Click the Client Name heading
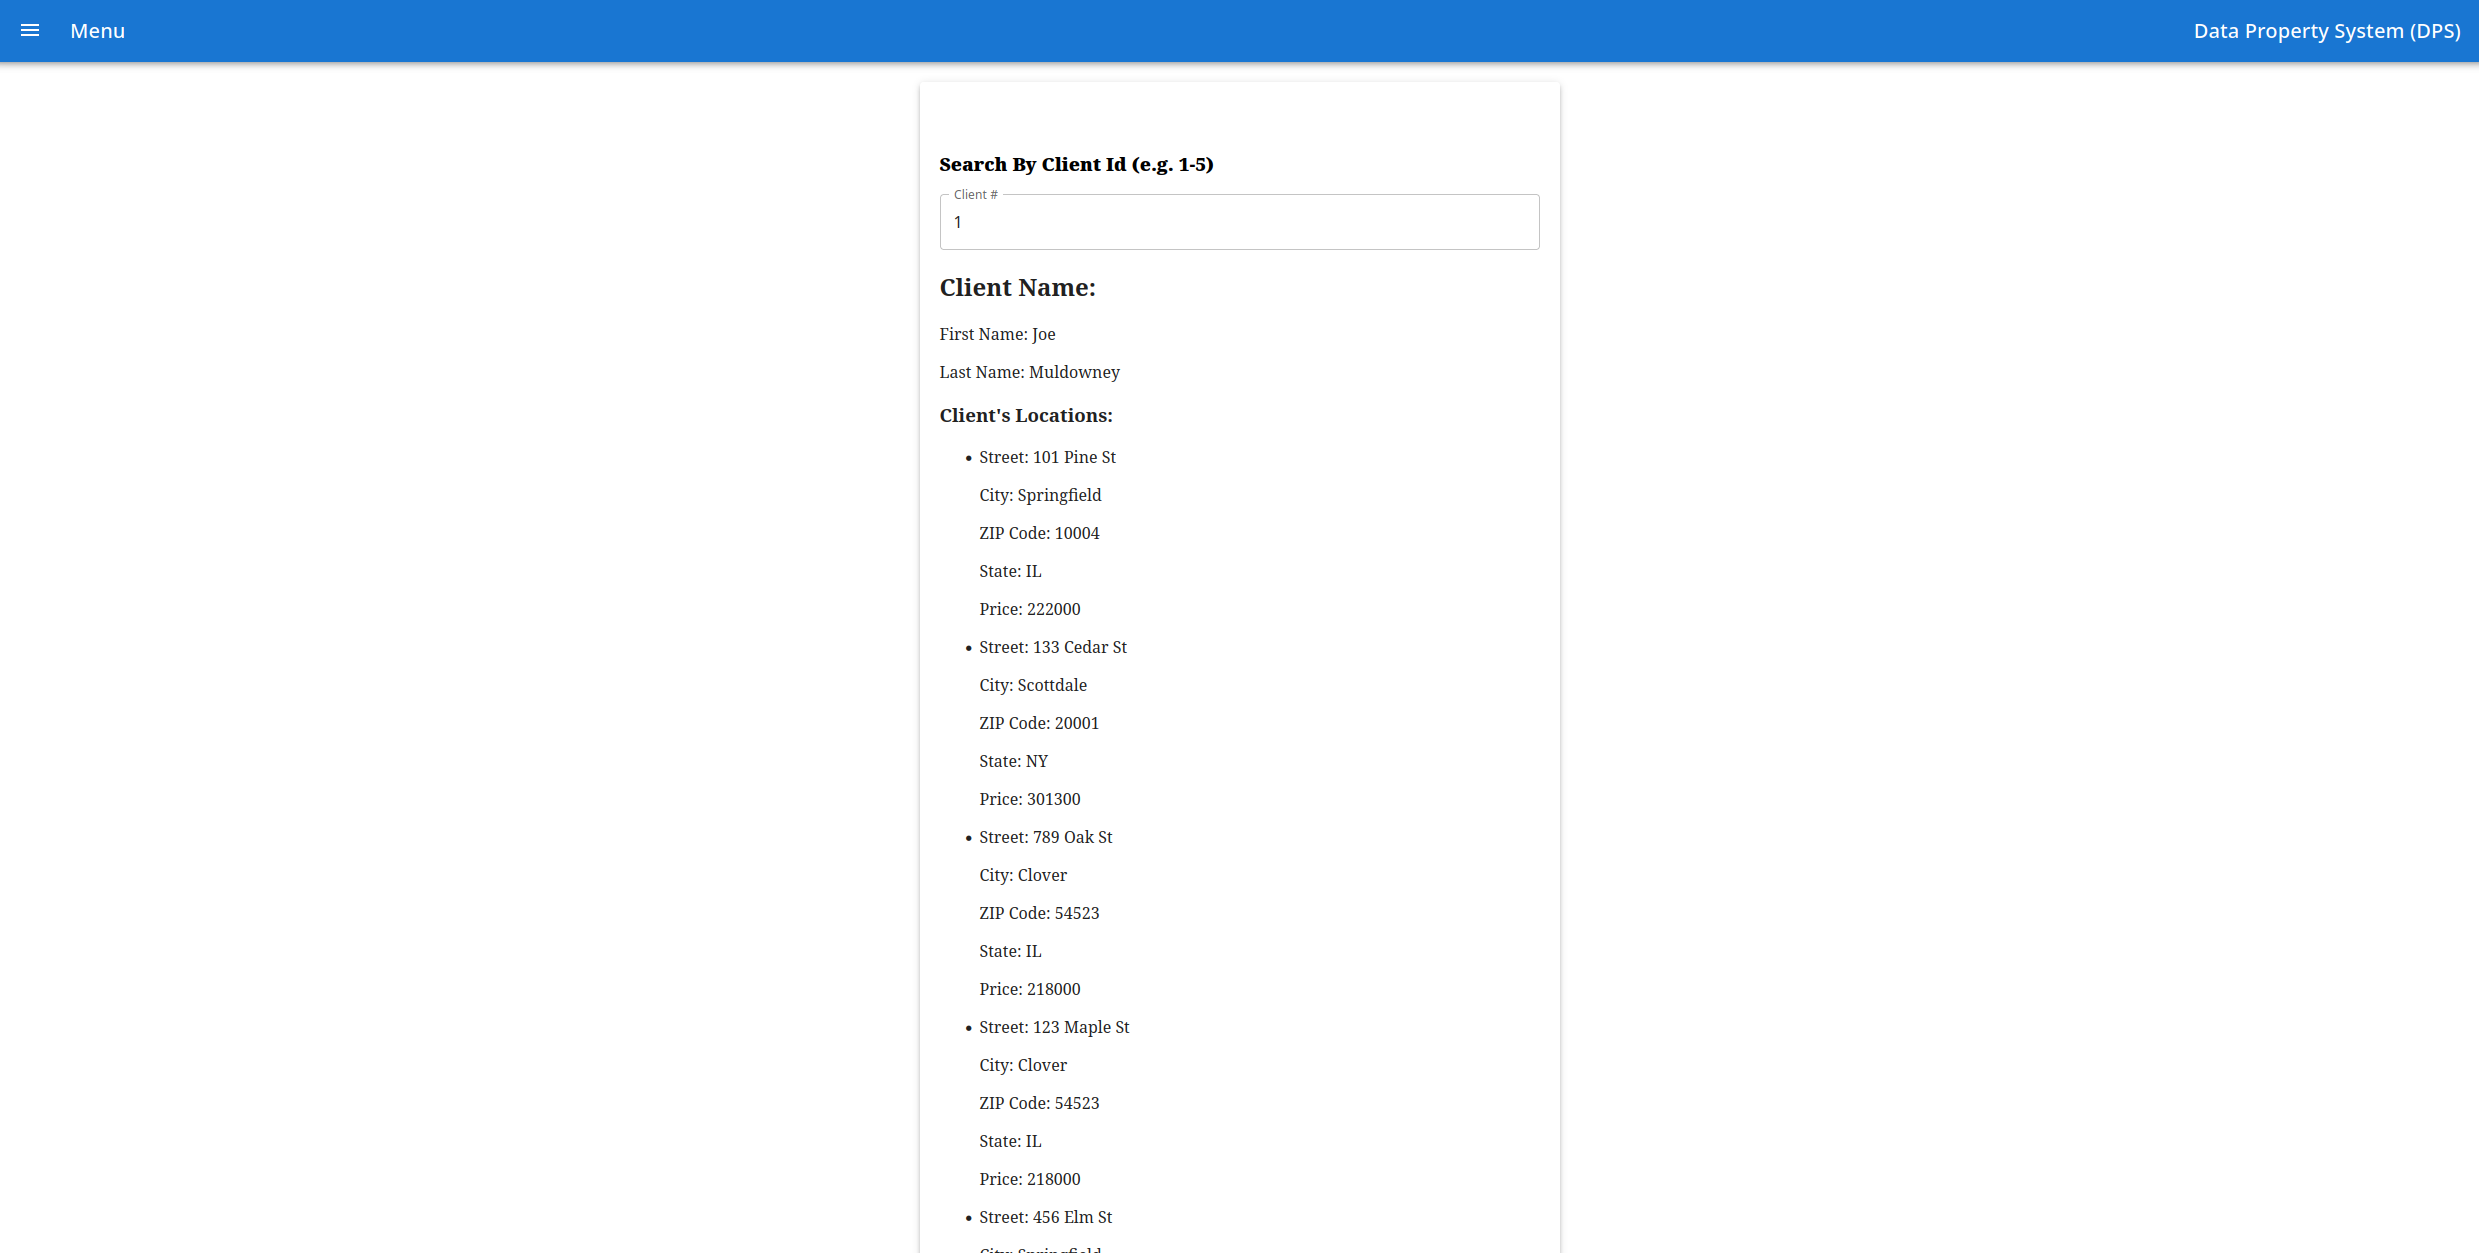2479x1253 pixels. [x=1017, y=288]
